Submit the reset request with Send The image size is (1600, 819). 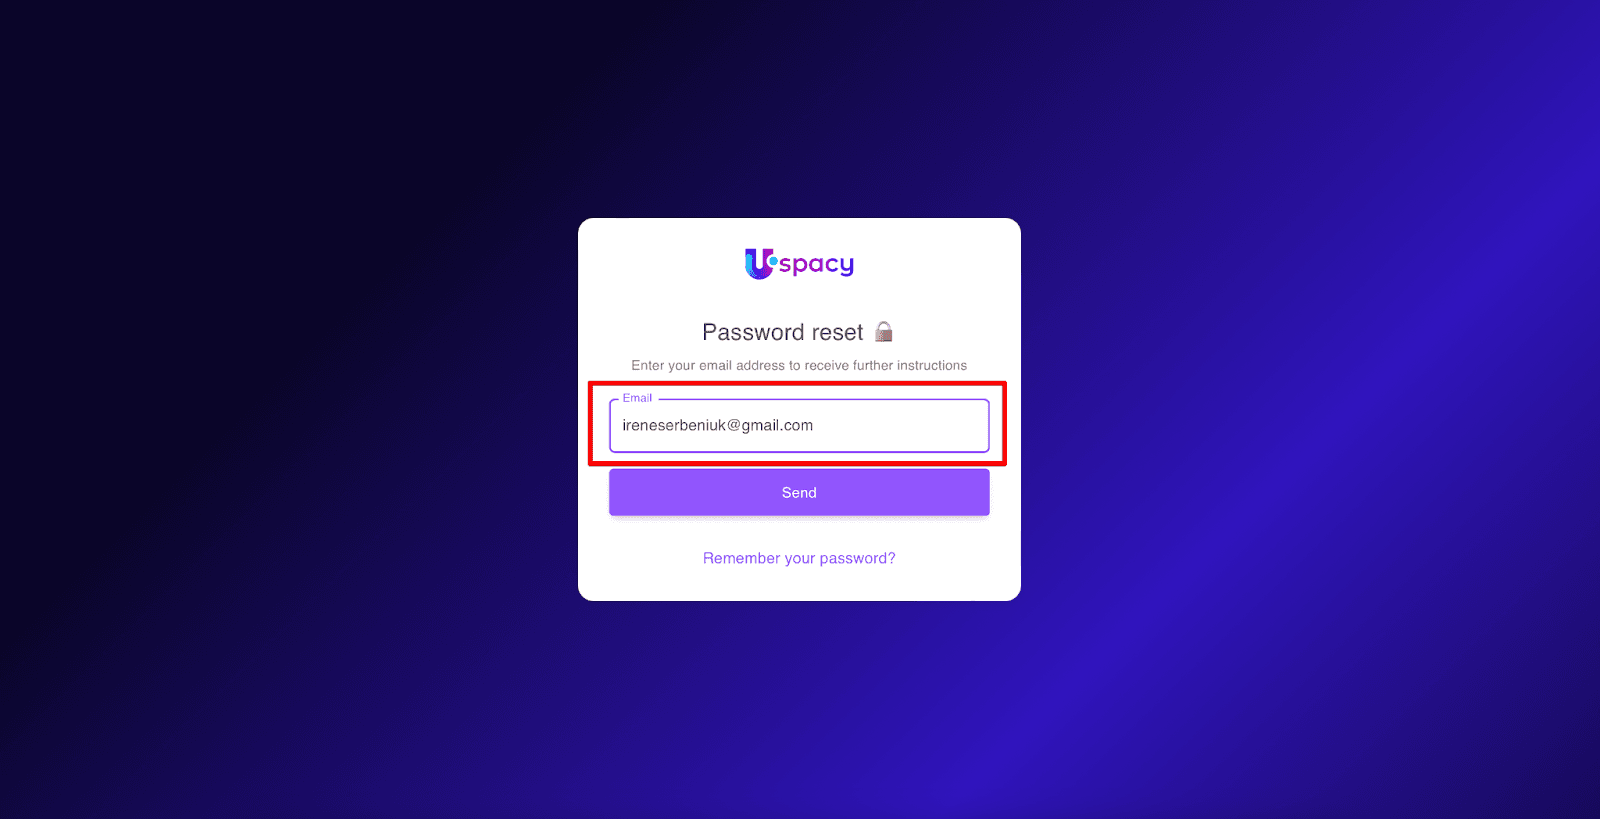(799, 492)
